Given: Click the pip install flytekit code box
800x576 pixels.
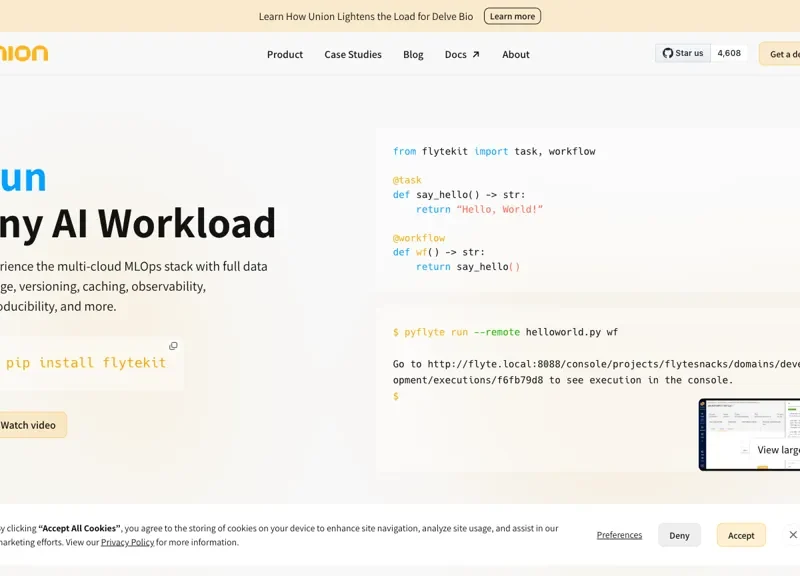Looking at the screenshot, I should point(85,363).
